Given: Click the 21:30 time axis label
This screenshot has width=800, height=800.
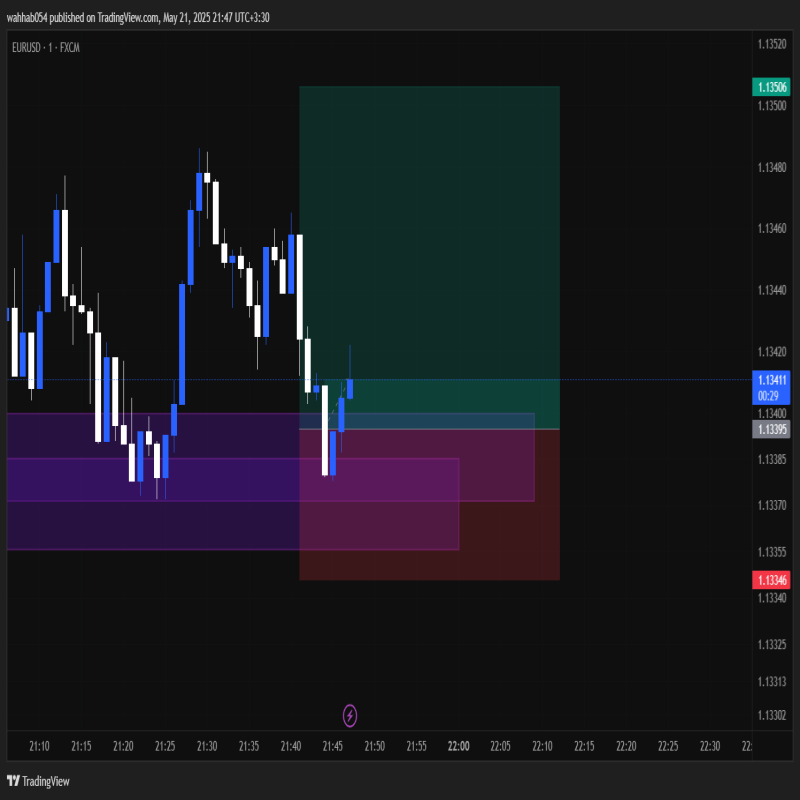Looking at the screenshot, I should [207, 746].
